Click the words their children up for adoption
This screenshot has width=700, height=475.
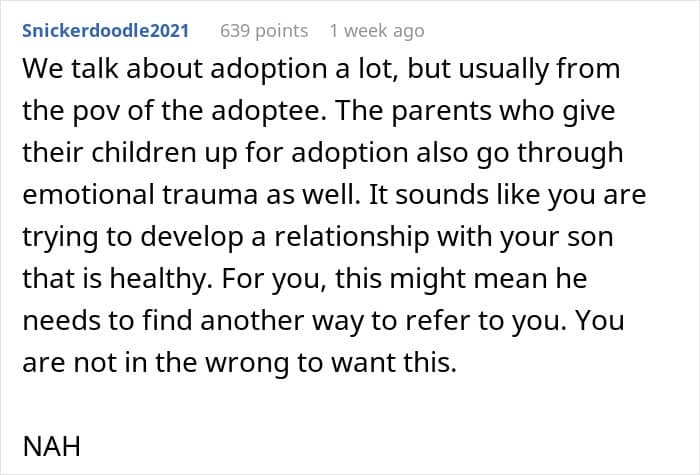tap(216, 153)
